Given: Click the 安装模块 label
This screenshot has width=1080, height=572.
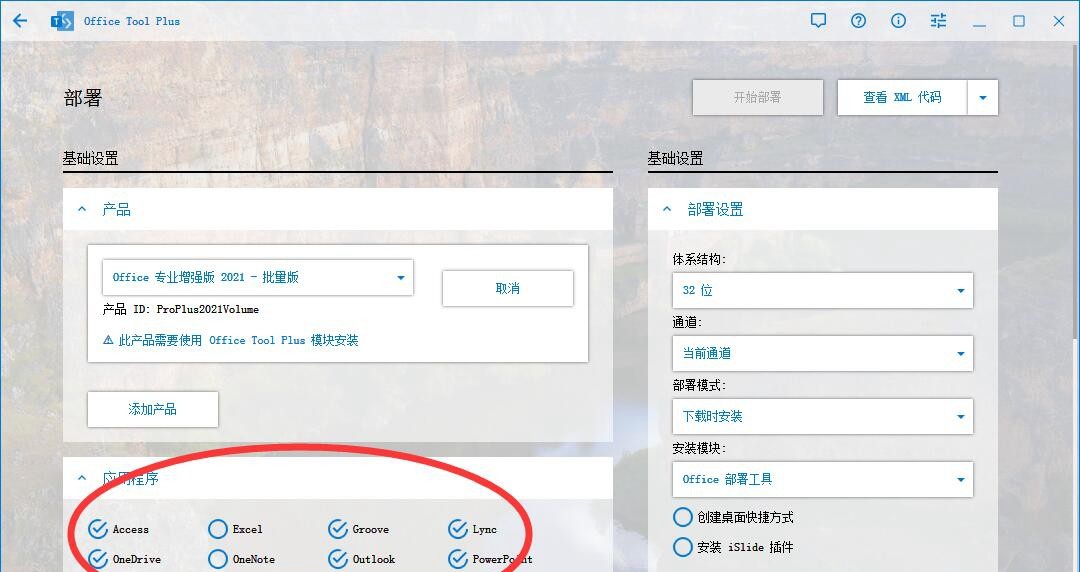Looking at the screenshot, I should click(x=699, y=448).
